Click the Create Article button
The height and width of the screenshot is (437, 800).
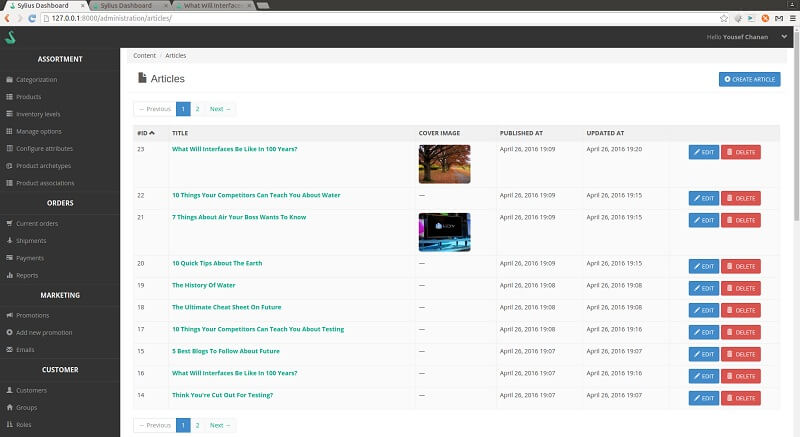click(x=749, y=80)
